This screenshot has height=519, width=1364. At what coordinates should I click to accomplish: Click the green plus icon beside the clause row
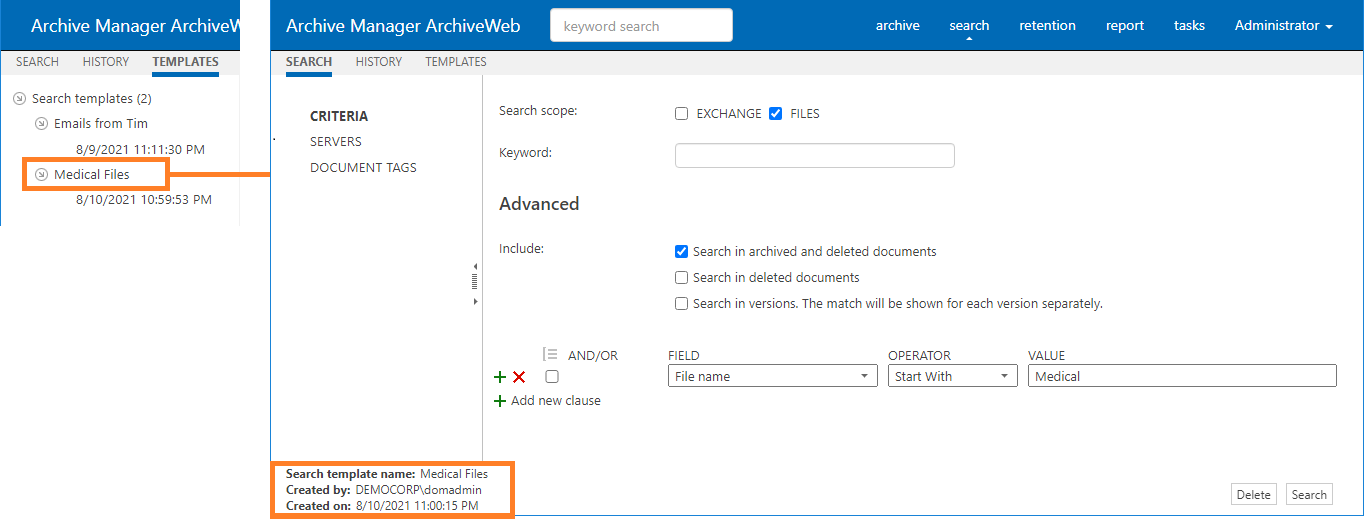point(500,377)
